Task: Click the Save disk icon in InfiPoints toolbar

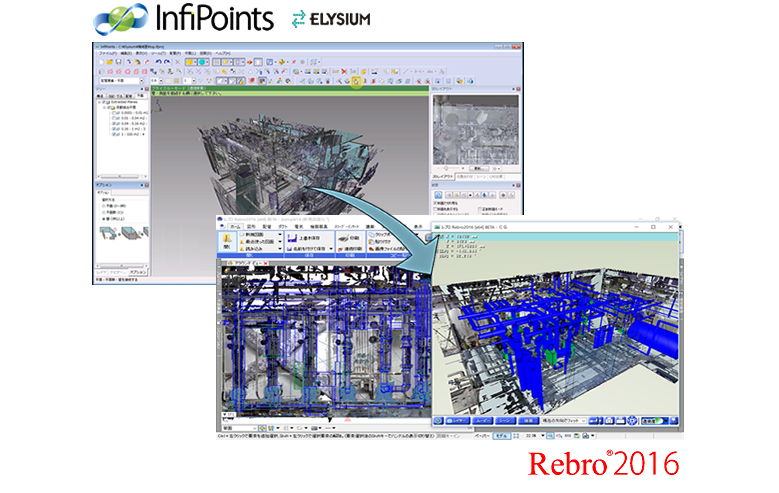Action: pyautogui.click(x=118, y=62)
